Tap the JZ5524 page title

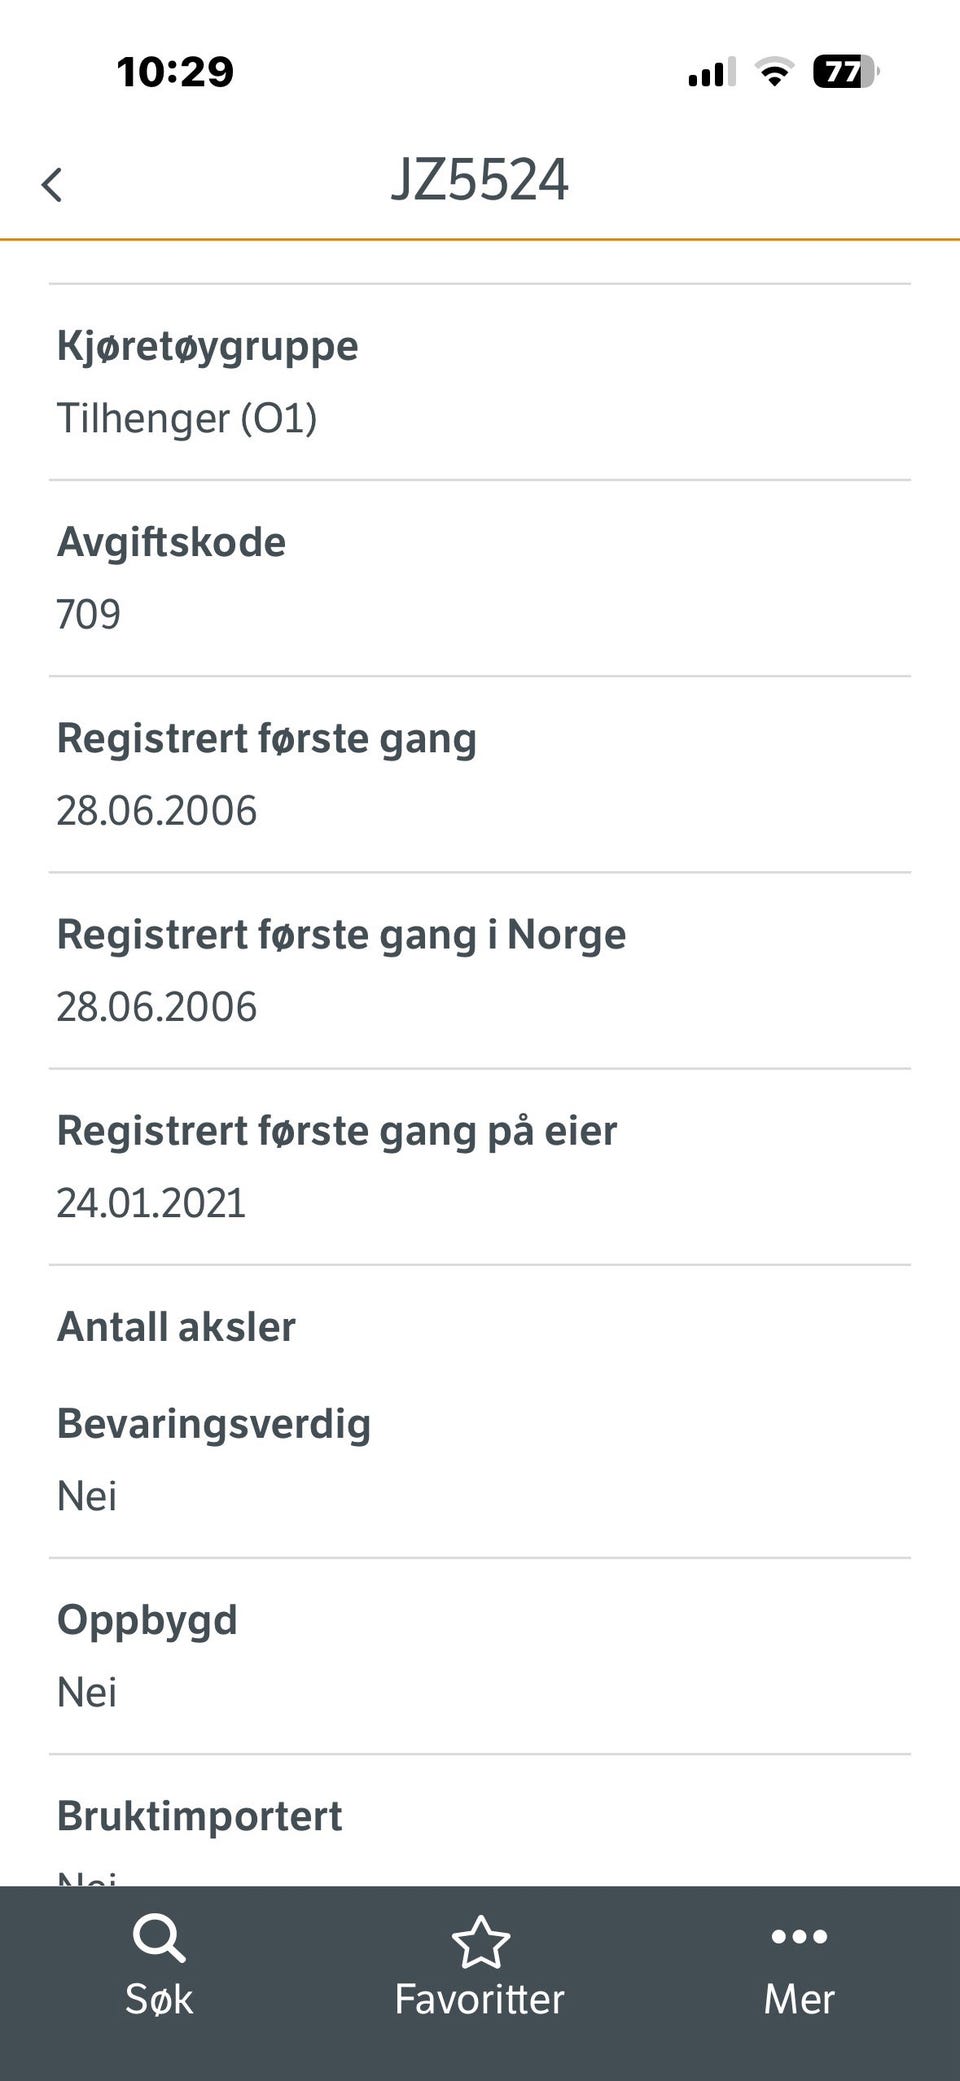(x=479, y=181)
